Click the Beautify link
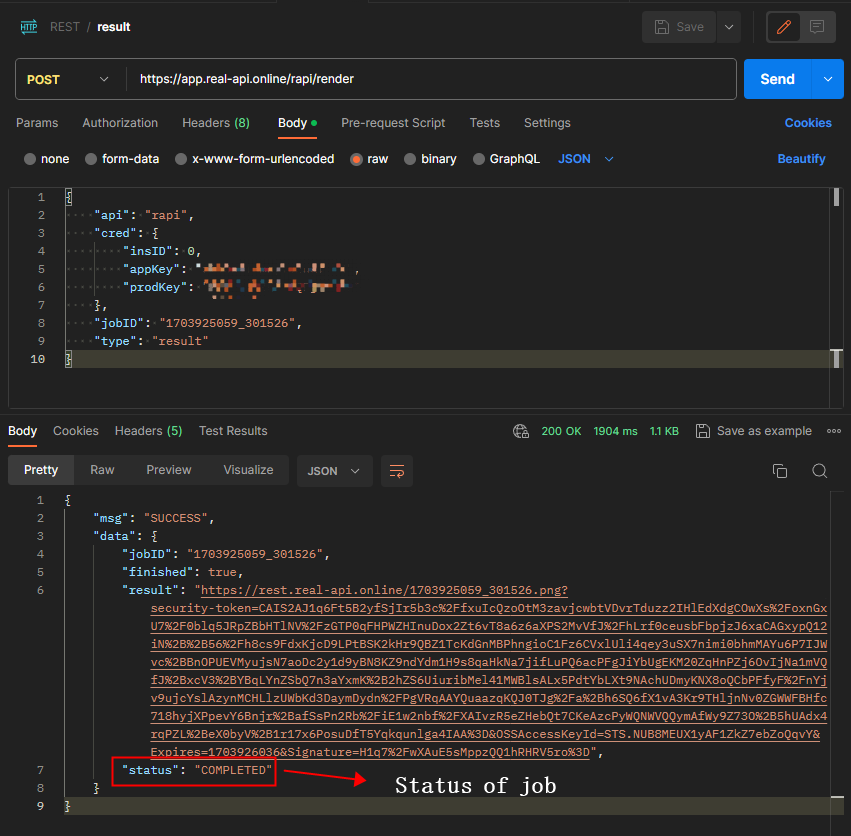Screen dimensions: 851x836 click(801, 159)
